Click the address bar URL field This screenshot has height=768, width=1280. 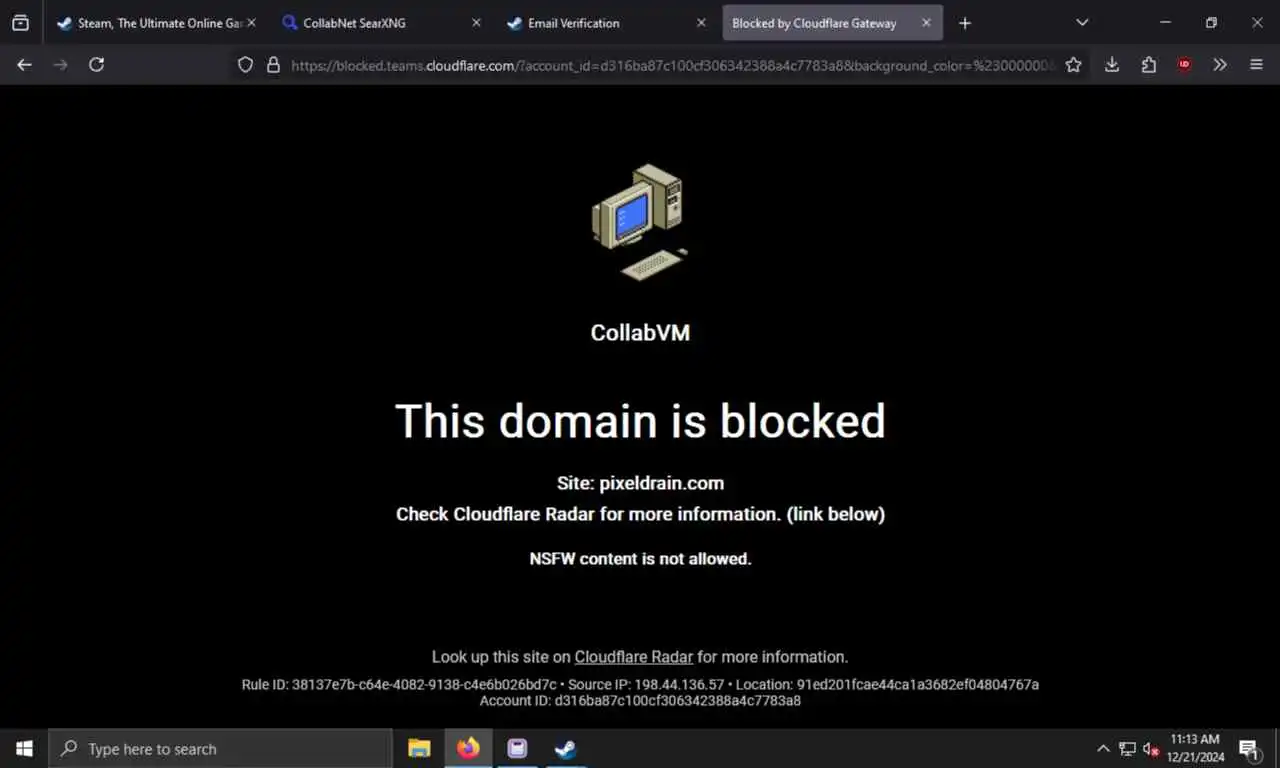coord(672,65)
